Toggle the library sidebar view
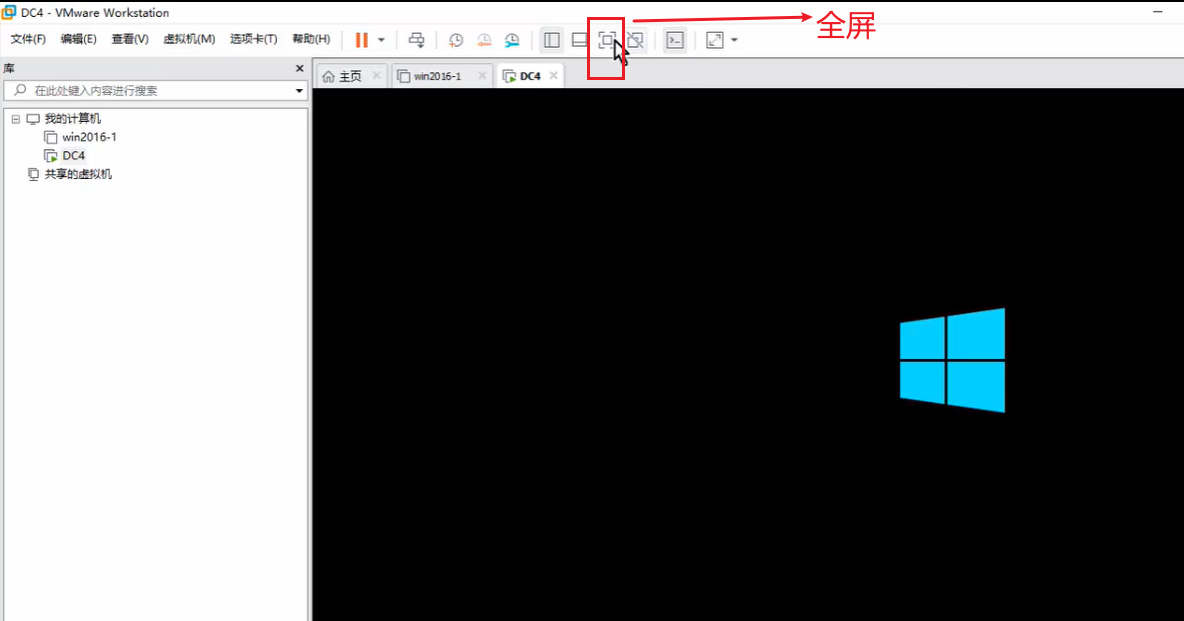This screenshot has width=1184, height=621. click(x=552, y=40)
